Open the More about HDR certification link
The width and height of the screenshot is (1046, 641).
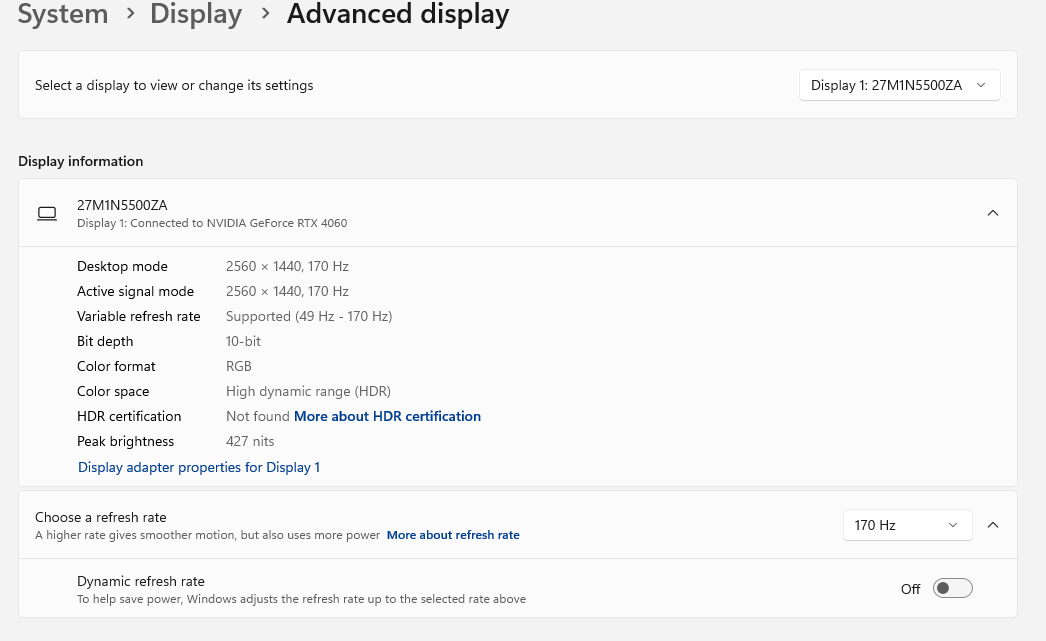tap(387, 416)
